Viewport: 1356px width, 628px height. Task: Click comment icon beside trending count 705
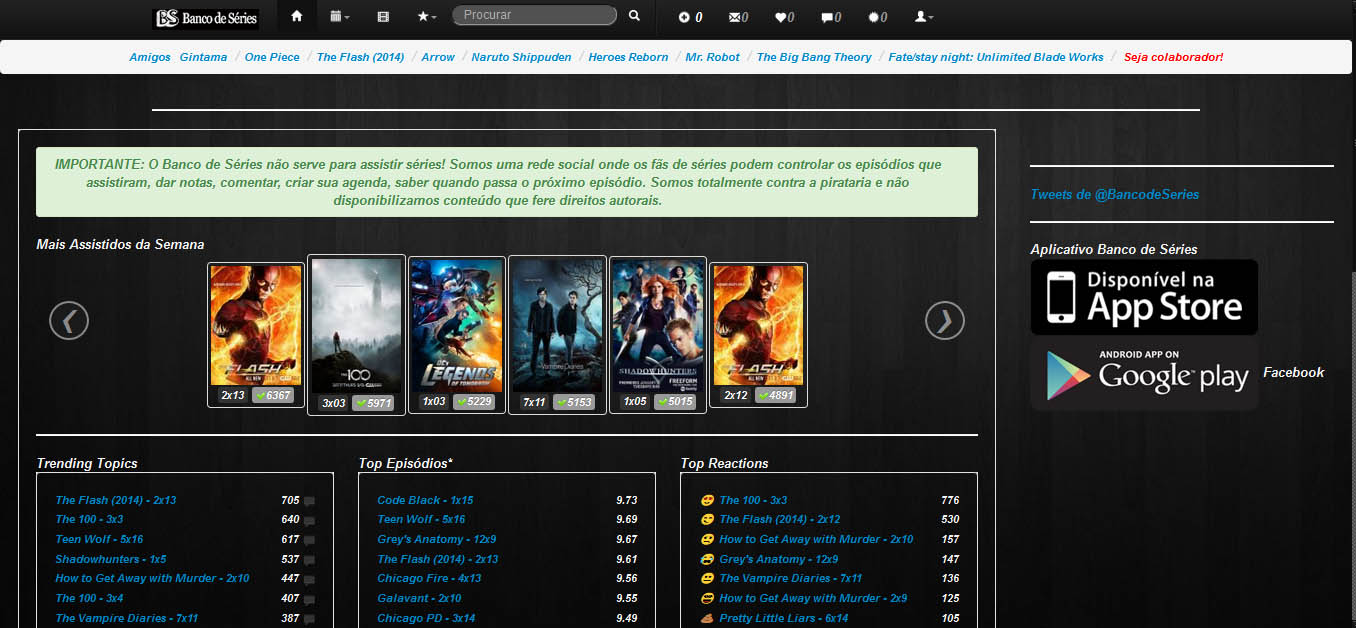[x=310, y=501]
